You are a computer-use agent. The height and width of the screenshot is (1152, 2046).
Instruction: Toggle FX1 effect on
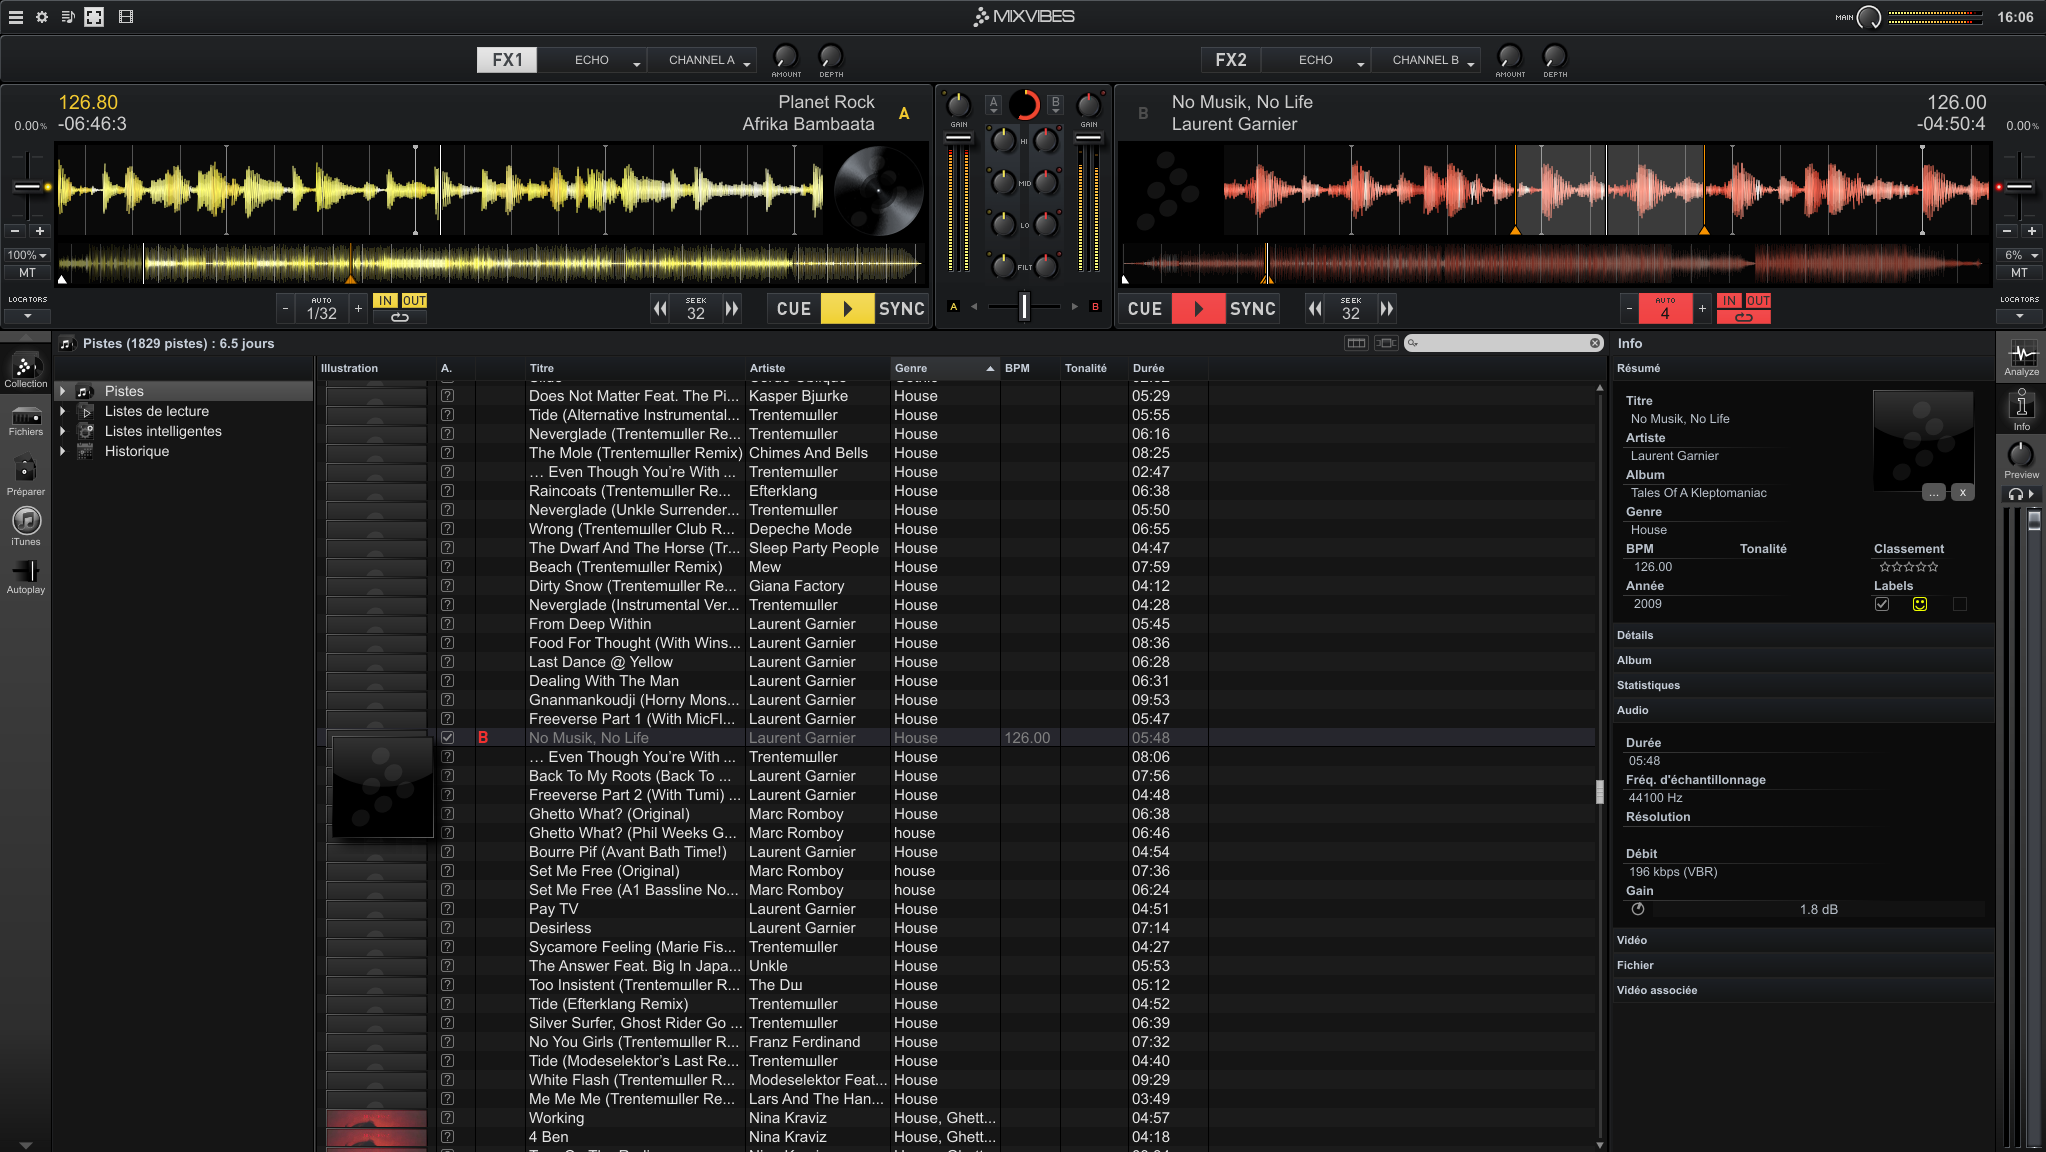point(507,60)
